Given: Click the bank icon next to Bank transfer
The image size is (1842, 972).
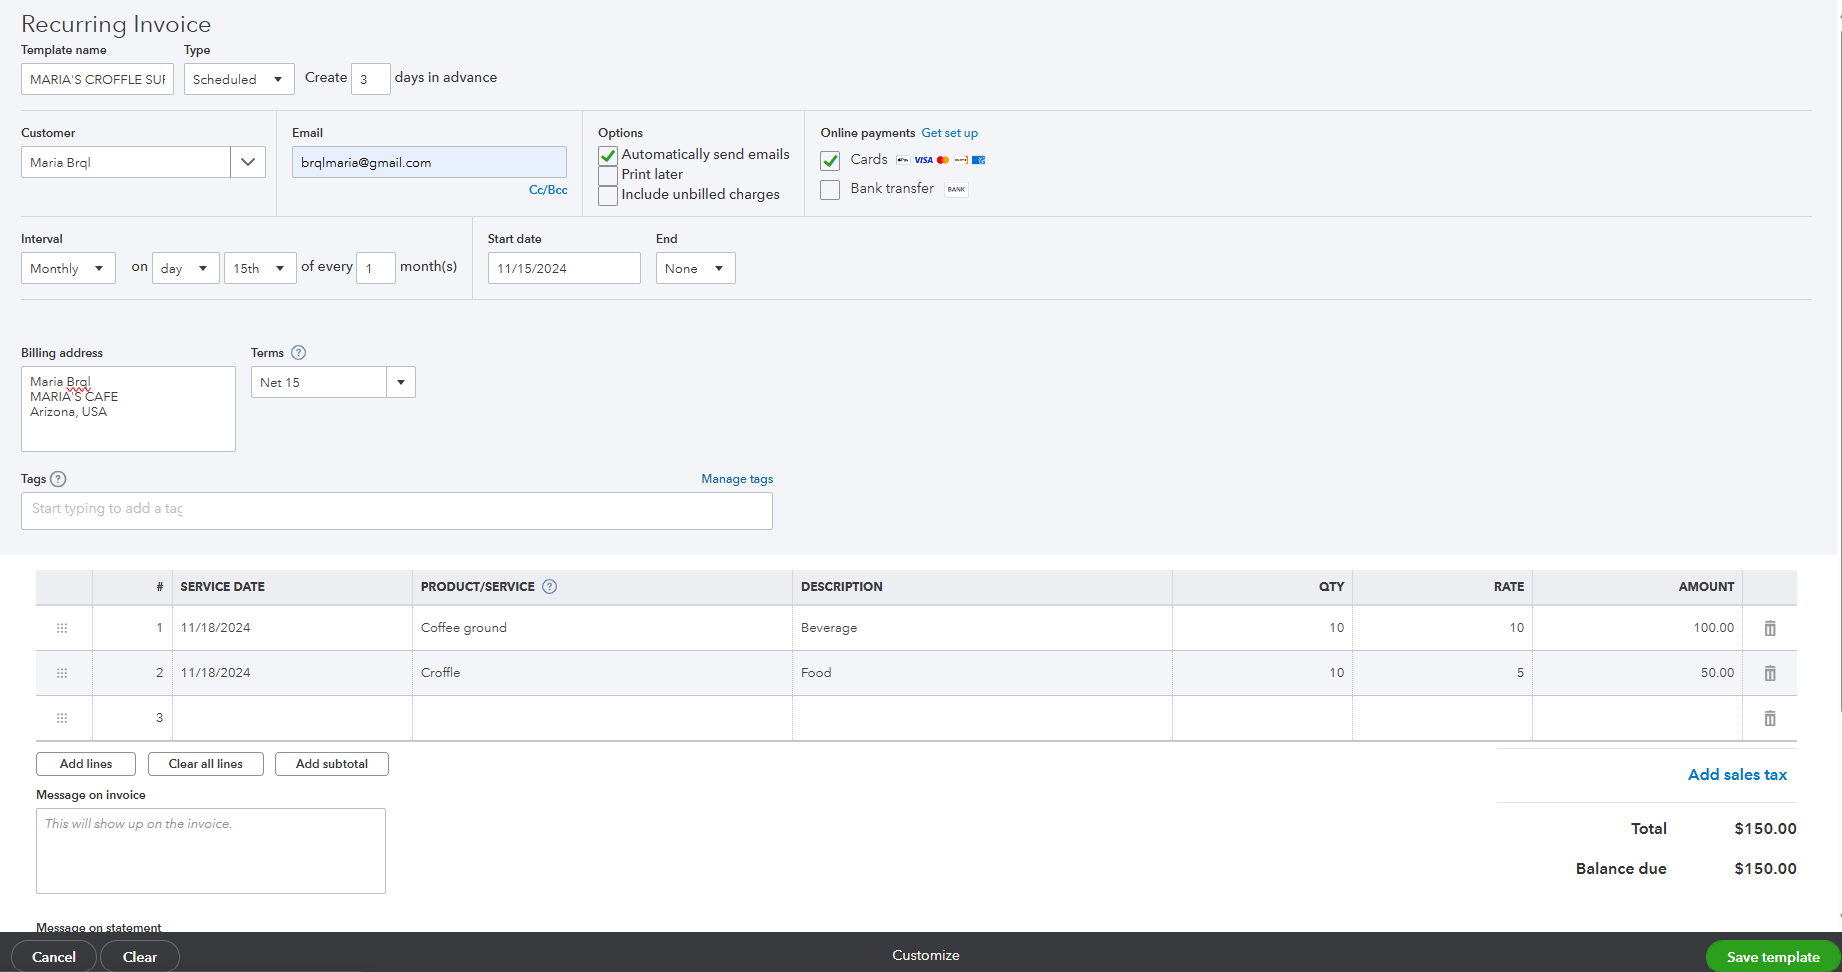Looking at the screenshot, I should tap(956, 189).
